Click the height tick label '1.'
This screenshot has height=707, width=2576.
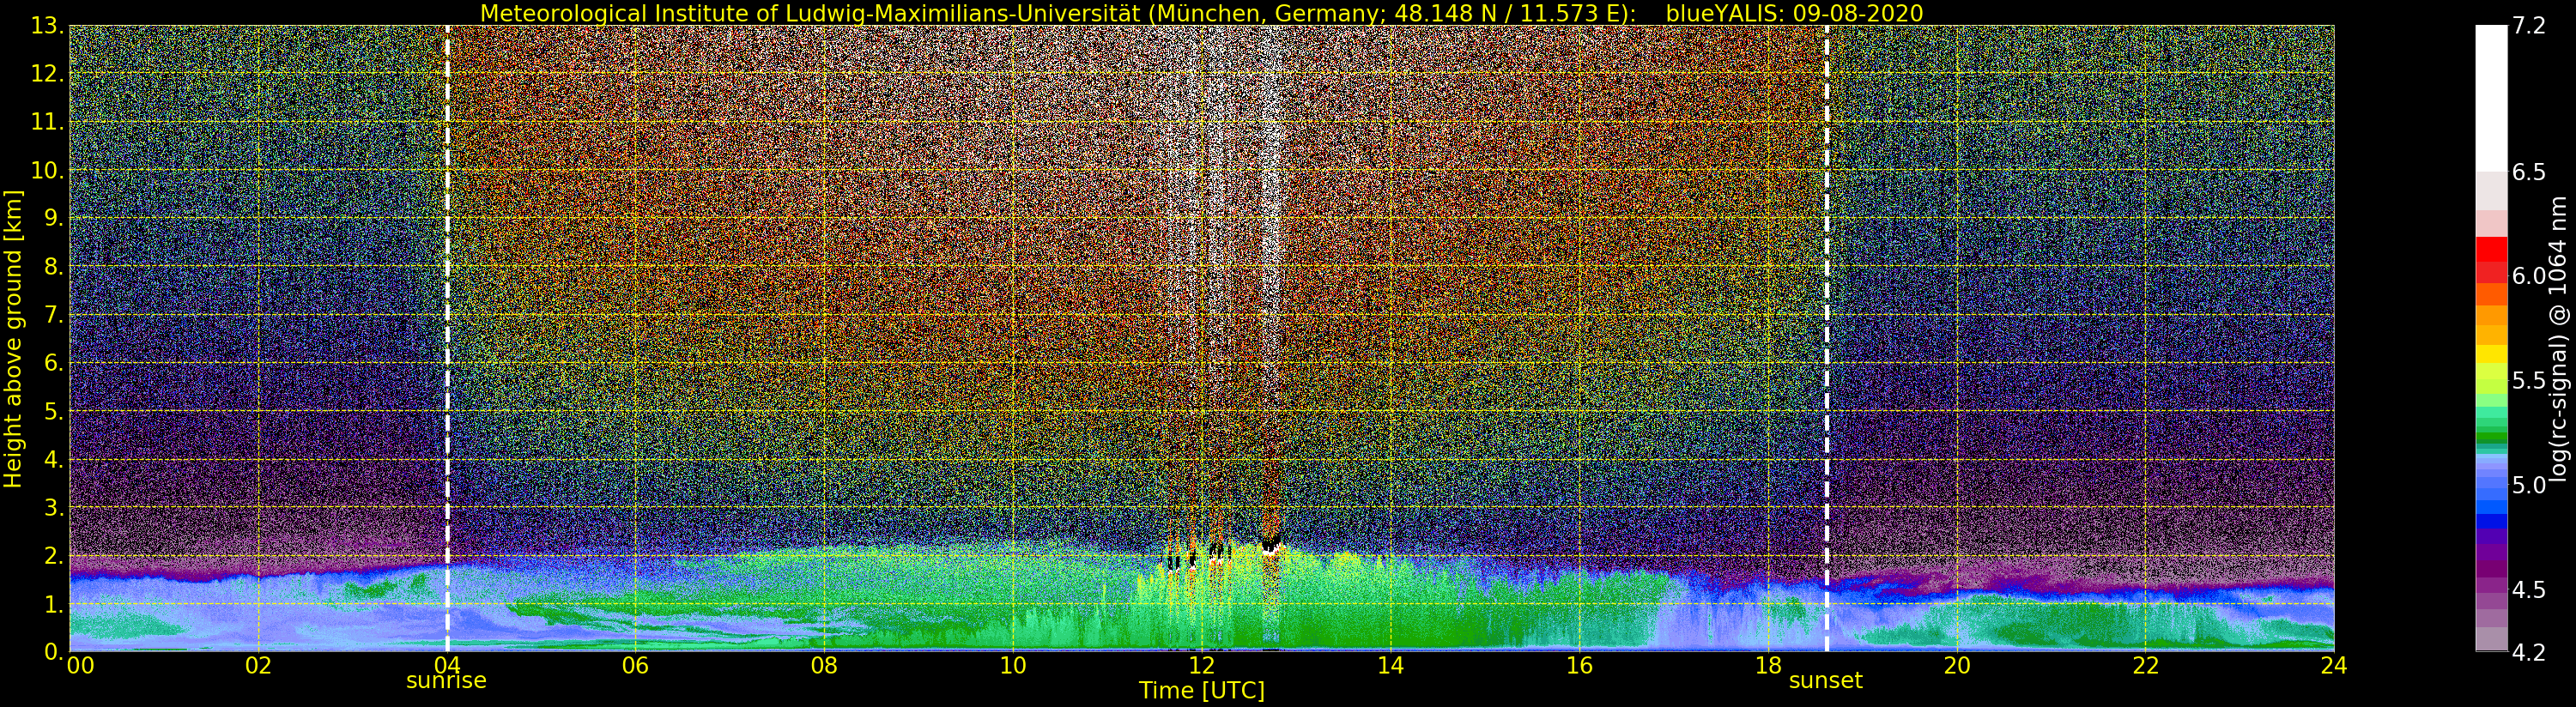(54, 604)
